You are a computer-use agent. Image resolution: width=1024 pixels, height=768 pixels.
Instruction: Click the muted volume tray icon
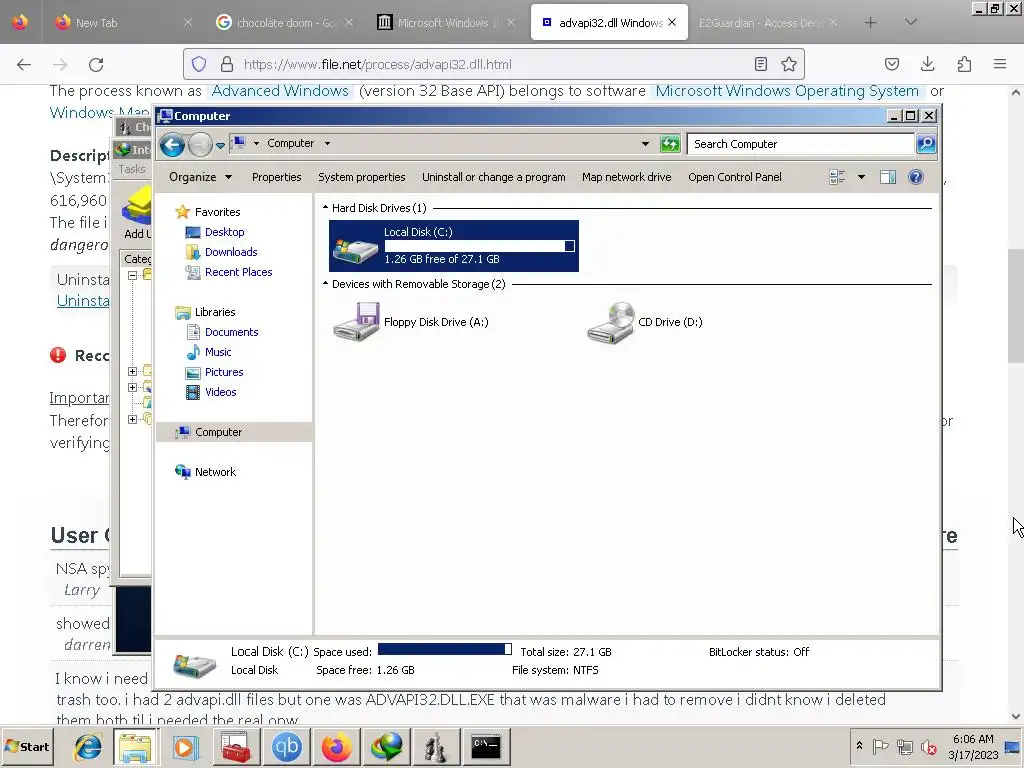click(927, 746)
